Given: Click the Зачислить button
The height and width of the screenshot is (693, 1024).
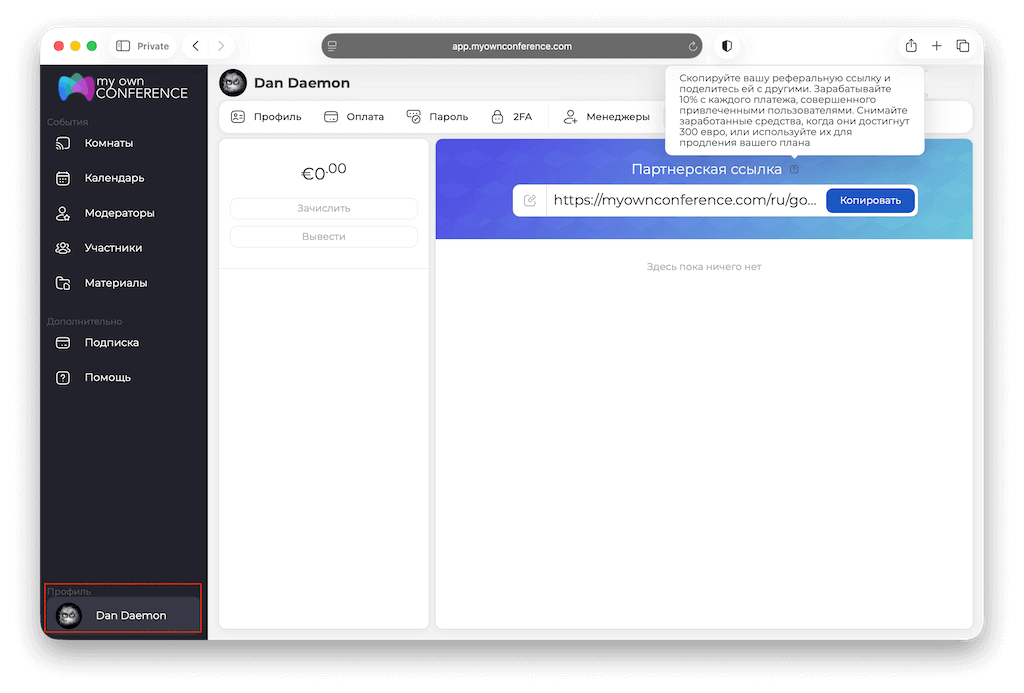Looking at the screenshot, I should (x=324, y=208).
